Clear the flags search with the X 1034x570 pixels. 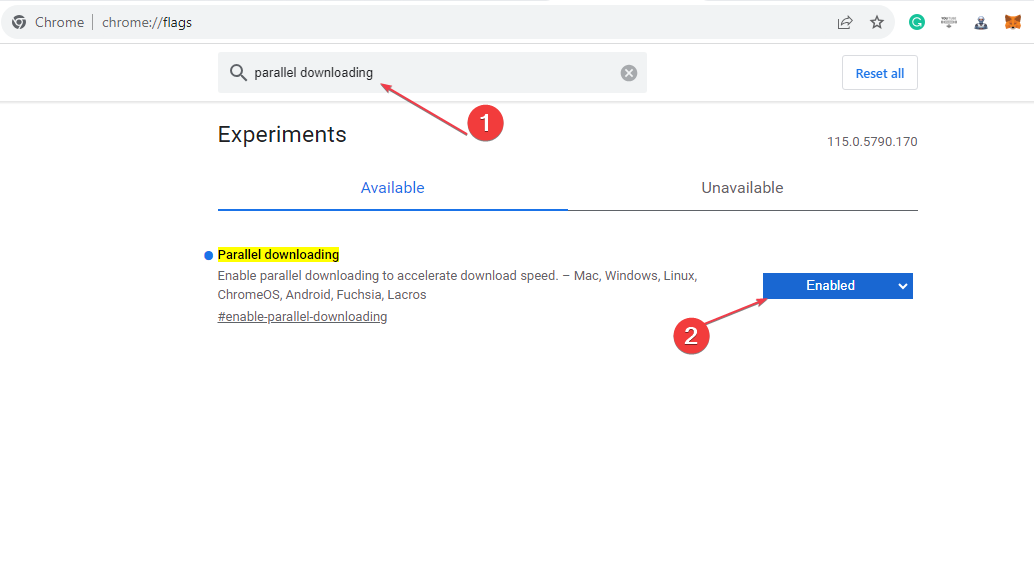(629, 73)
